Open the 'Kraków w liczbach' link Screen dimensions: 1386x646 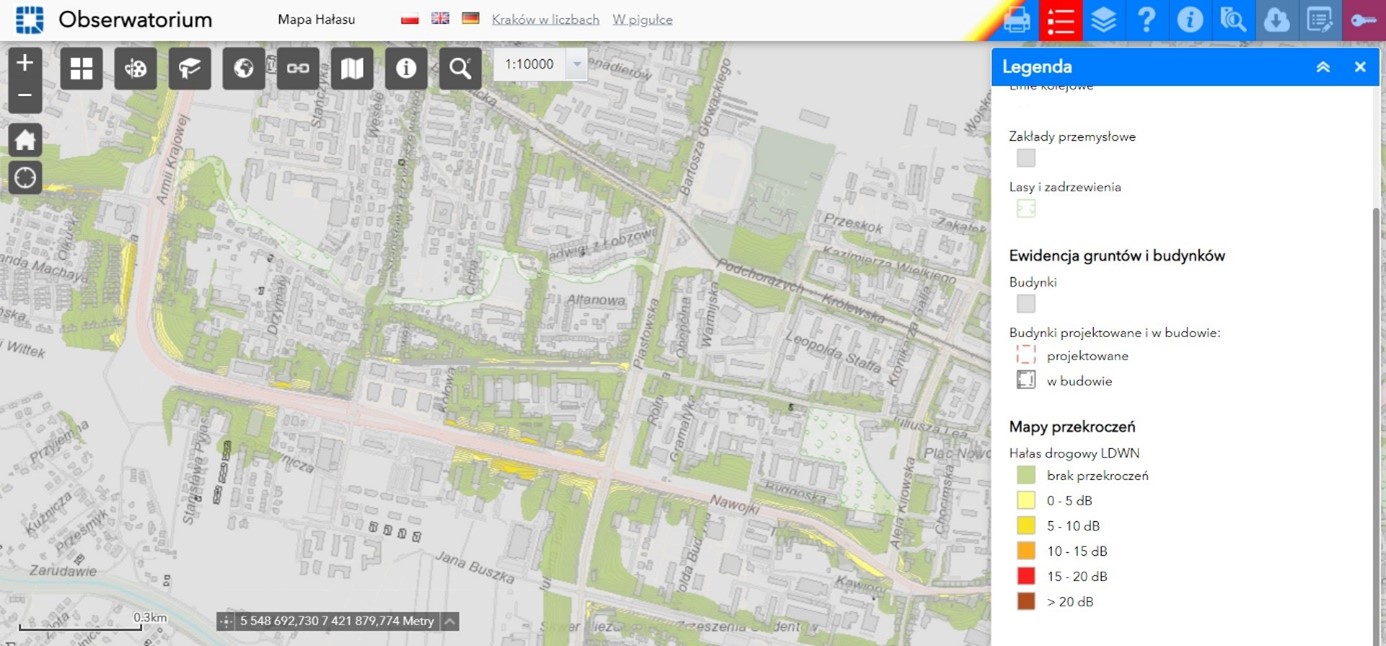click(545, 19)
